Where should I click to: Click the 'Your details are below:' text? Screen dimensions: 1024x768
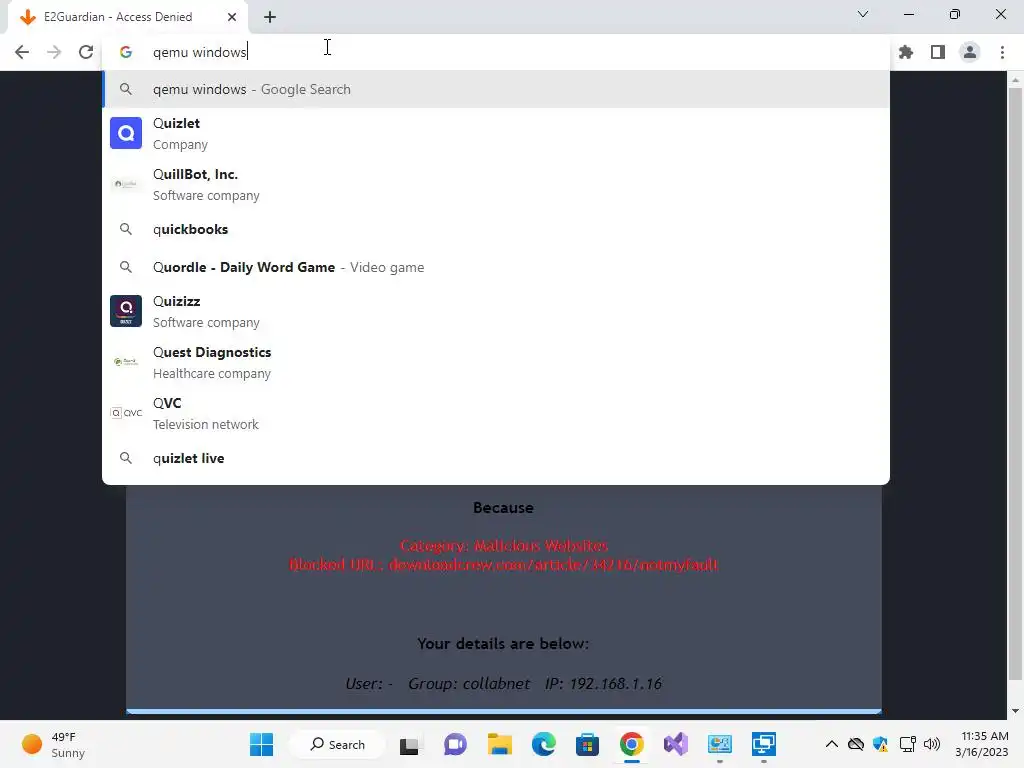point(503,644)
